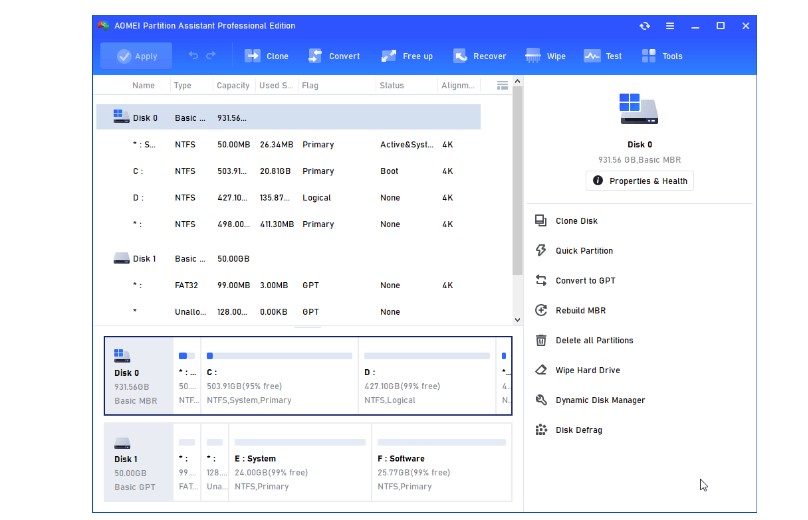Select the FAT32 99.00MB partition row
808x520 pixels.
click(x=289, y=286)
